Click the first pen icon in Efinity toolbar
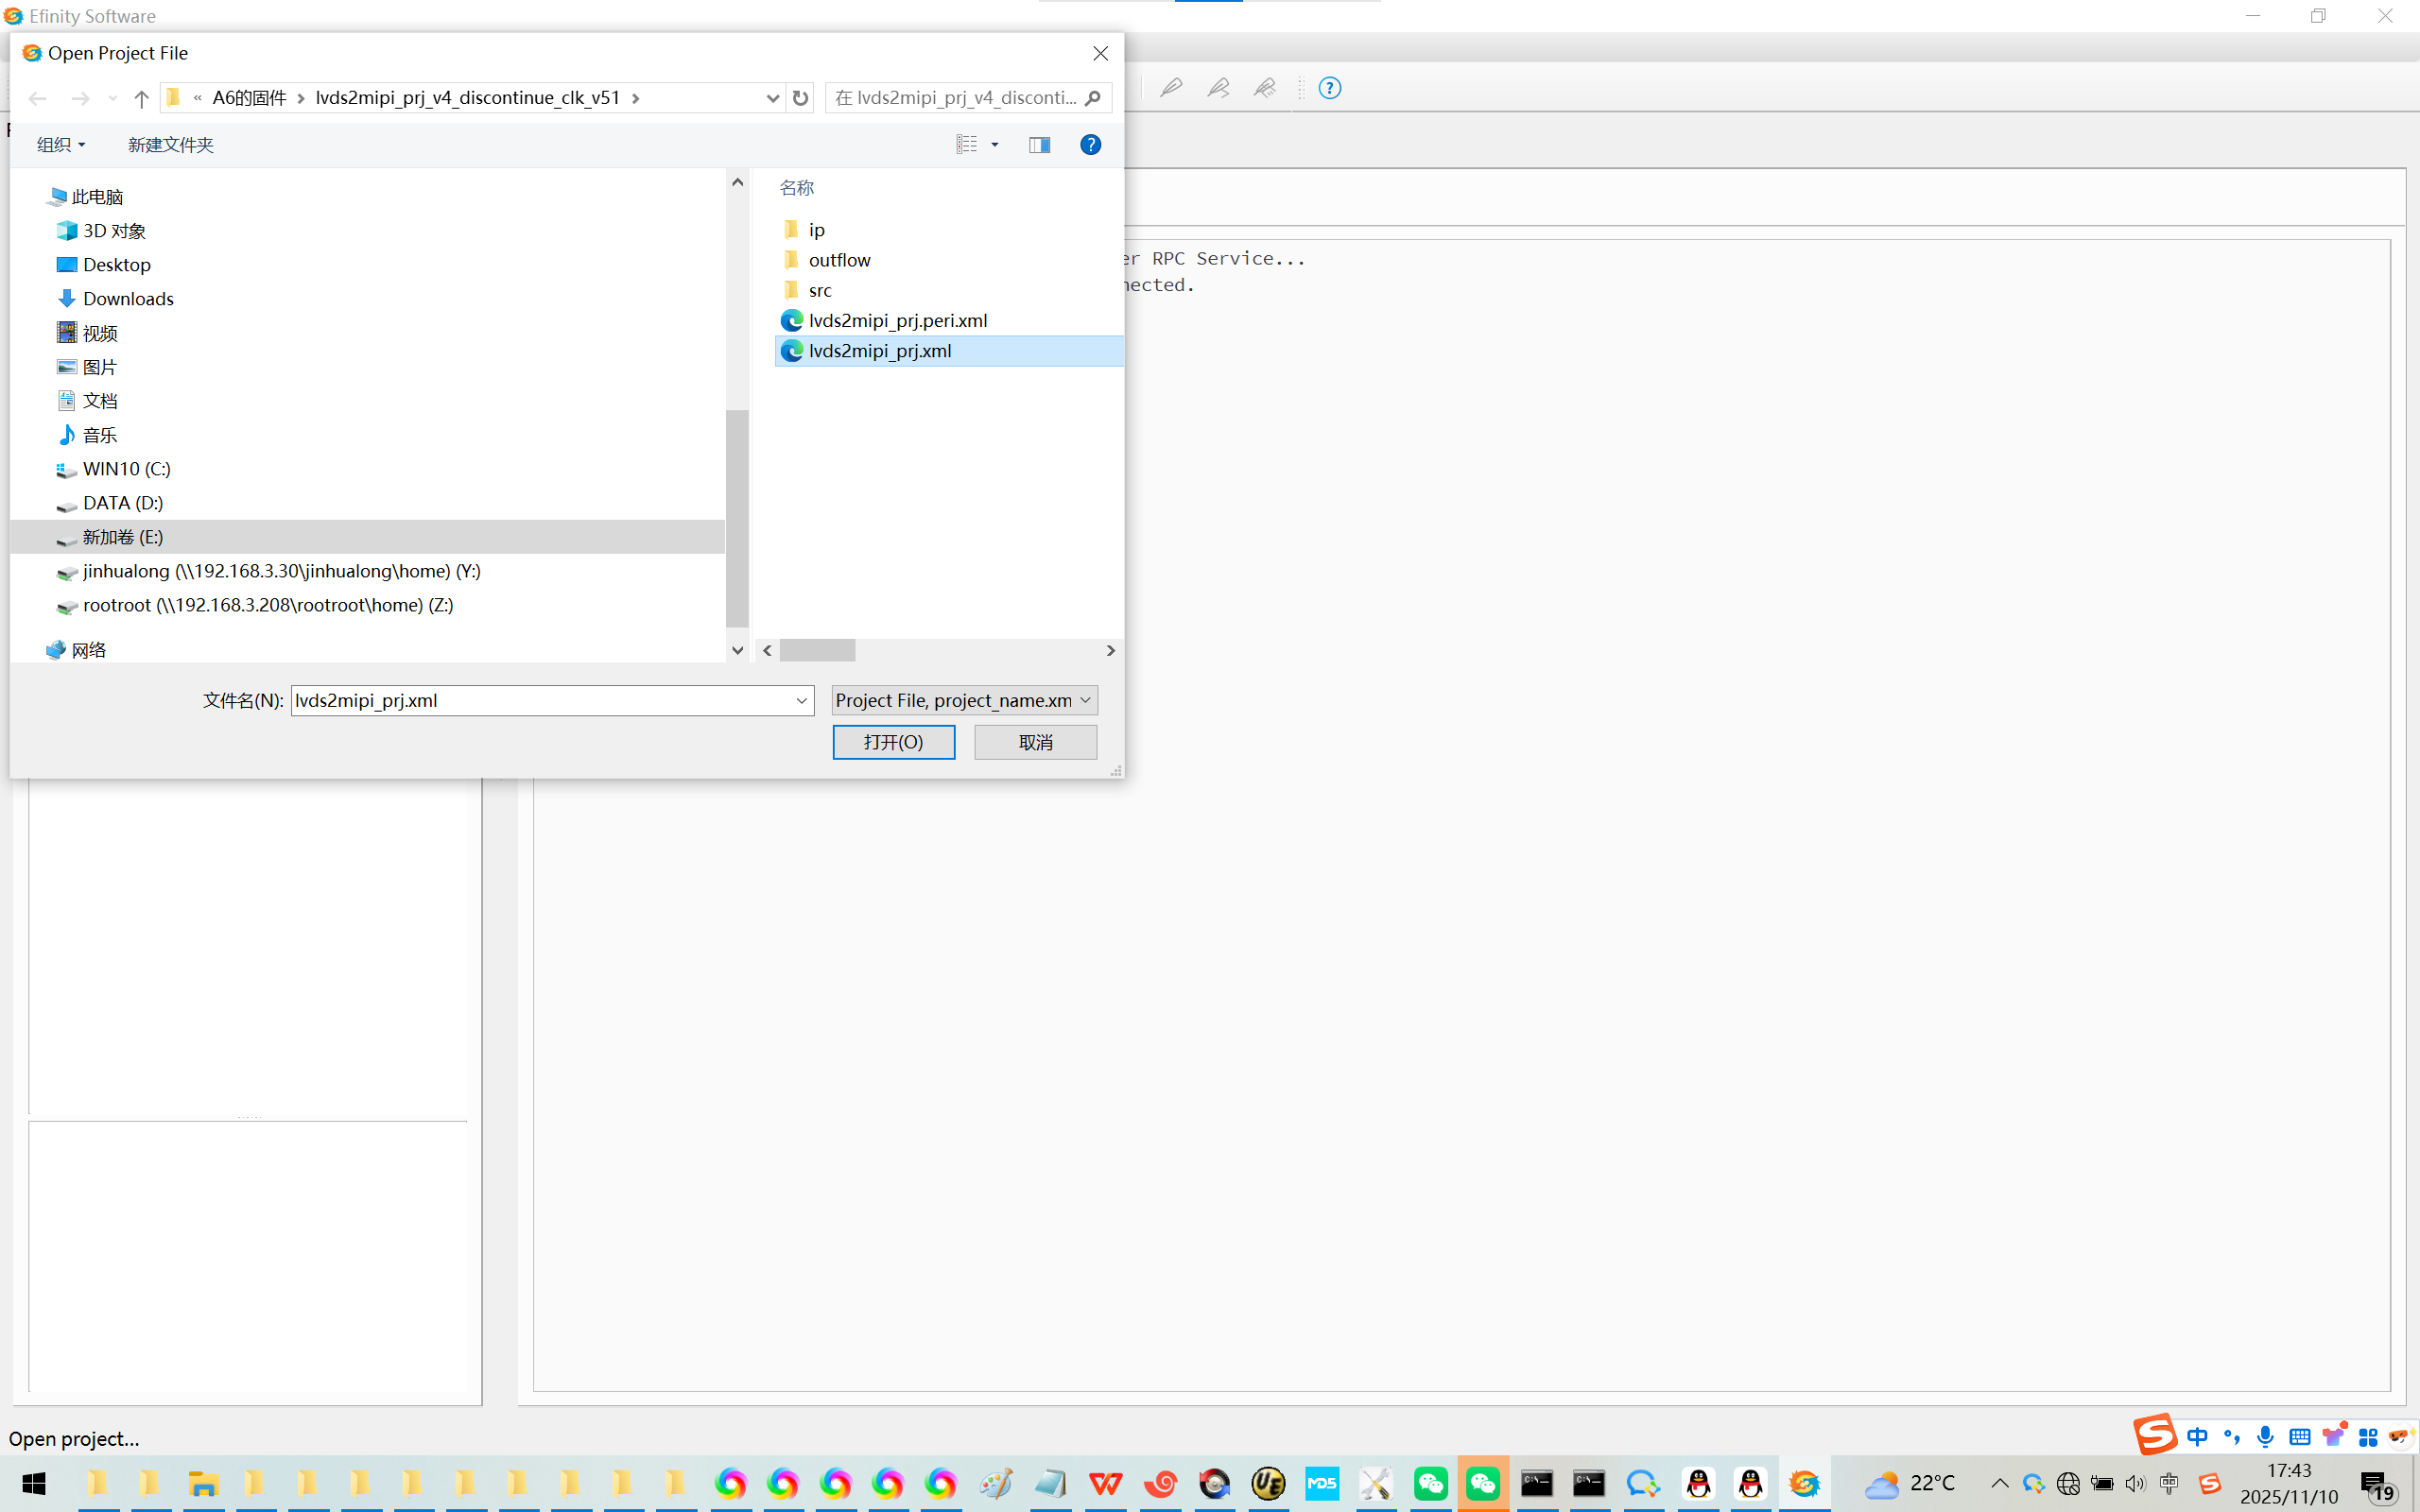Viewport: 2420px width, 1512px height. coord(1170,88)
